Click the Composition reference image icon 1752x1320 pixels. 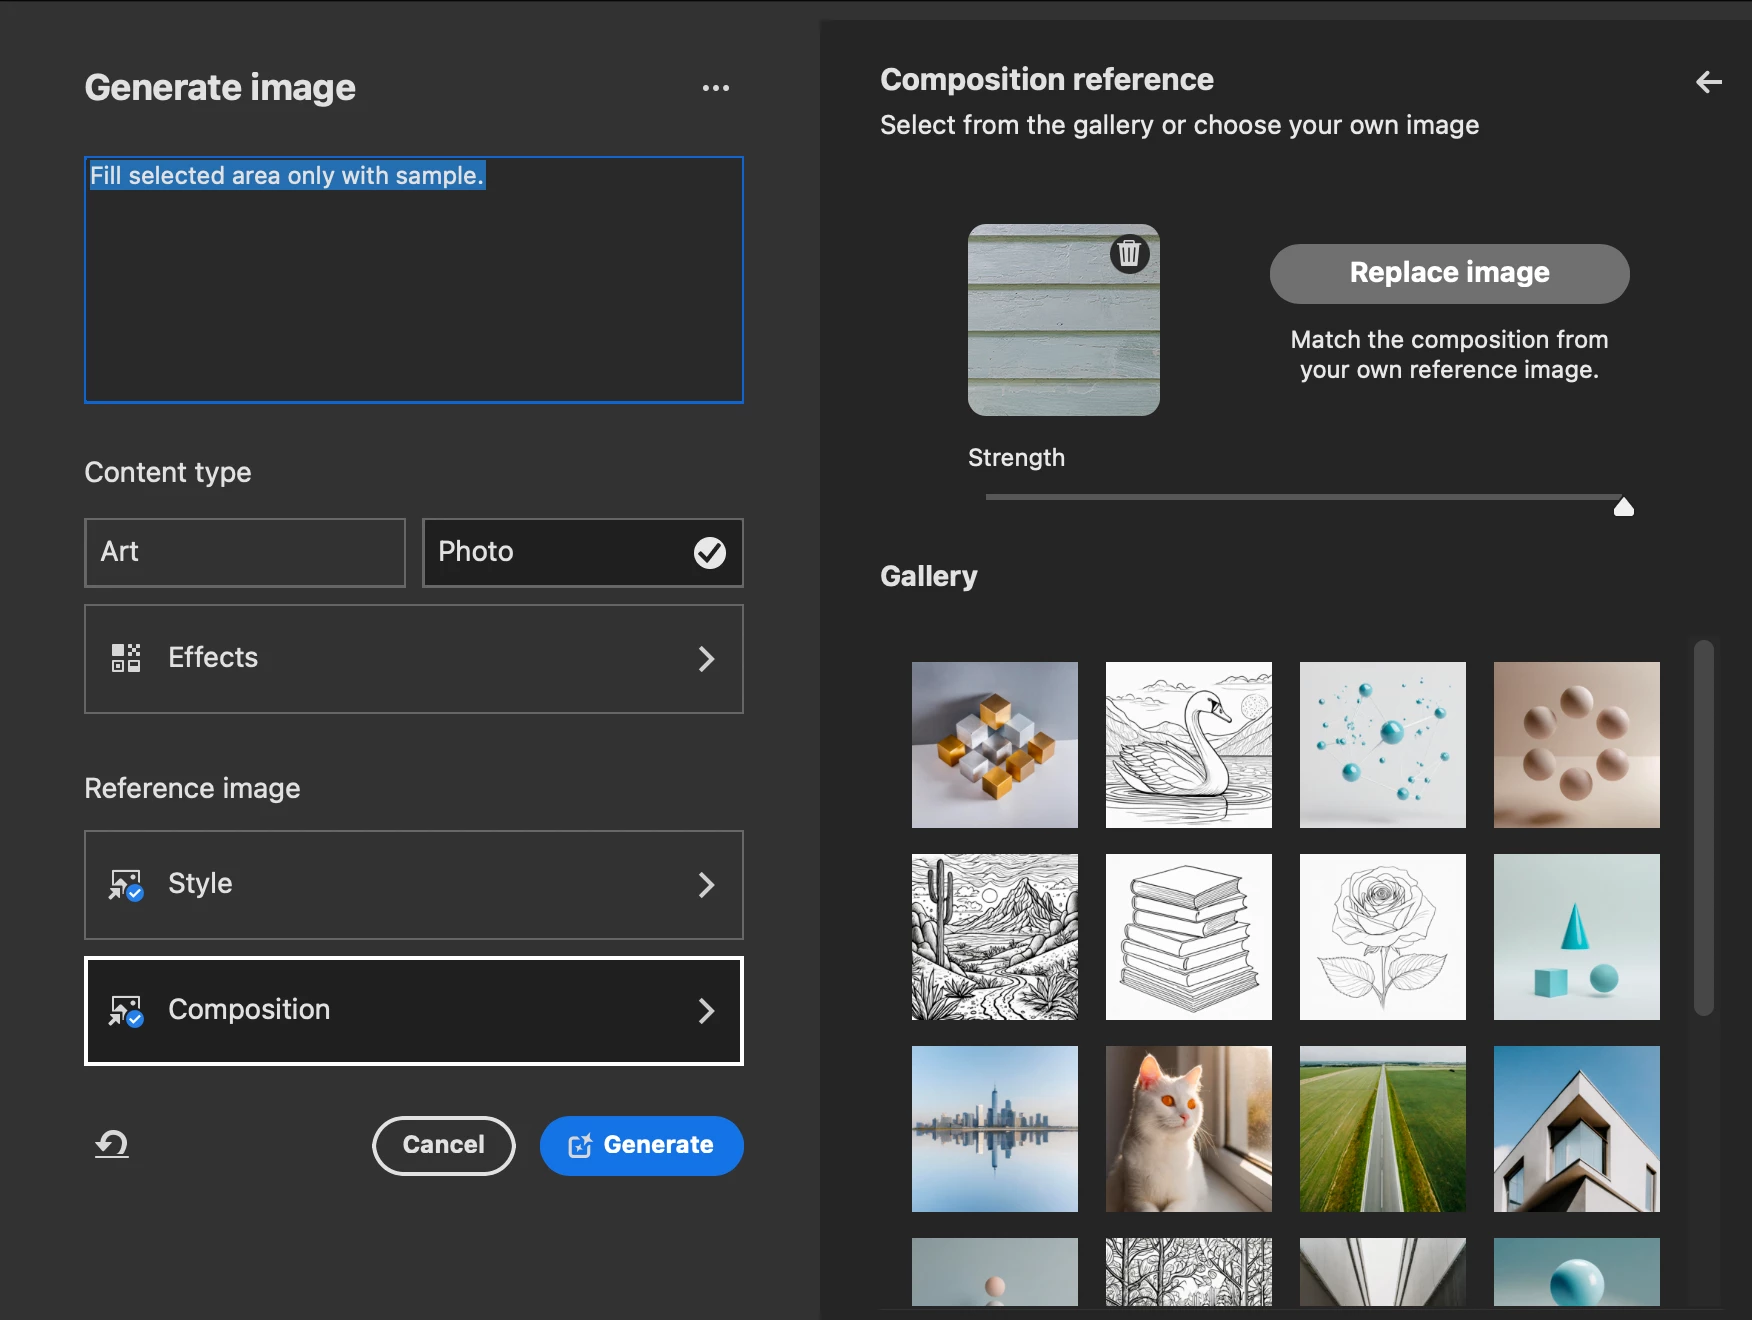pyautogui.click(x=126, y=1011)
